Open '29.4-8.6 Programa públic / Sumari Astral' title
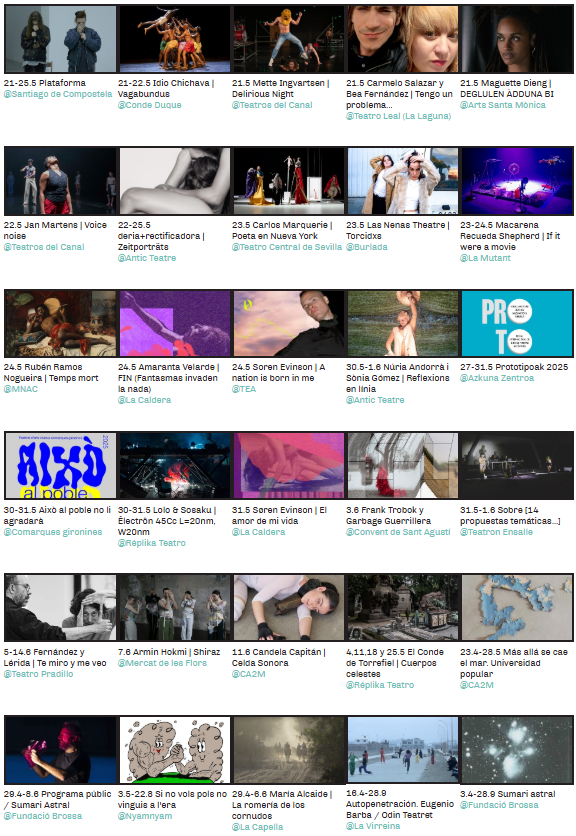This screenshot has height=836, width=576. (58, 800)
